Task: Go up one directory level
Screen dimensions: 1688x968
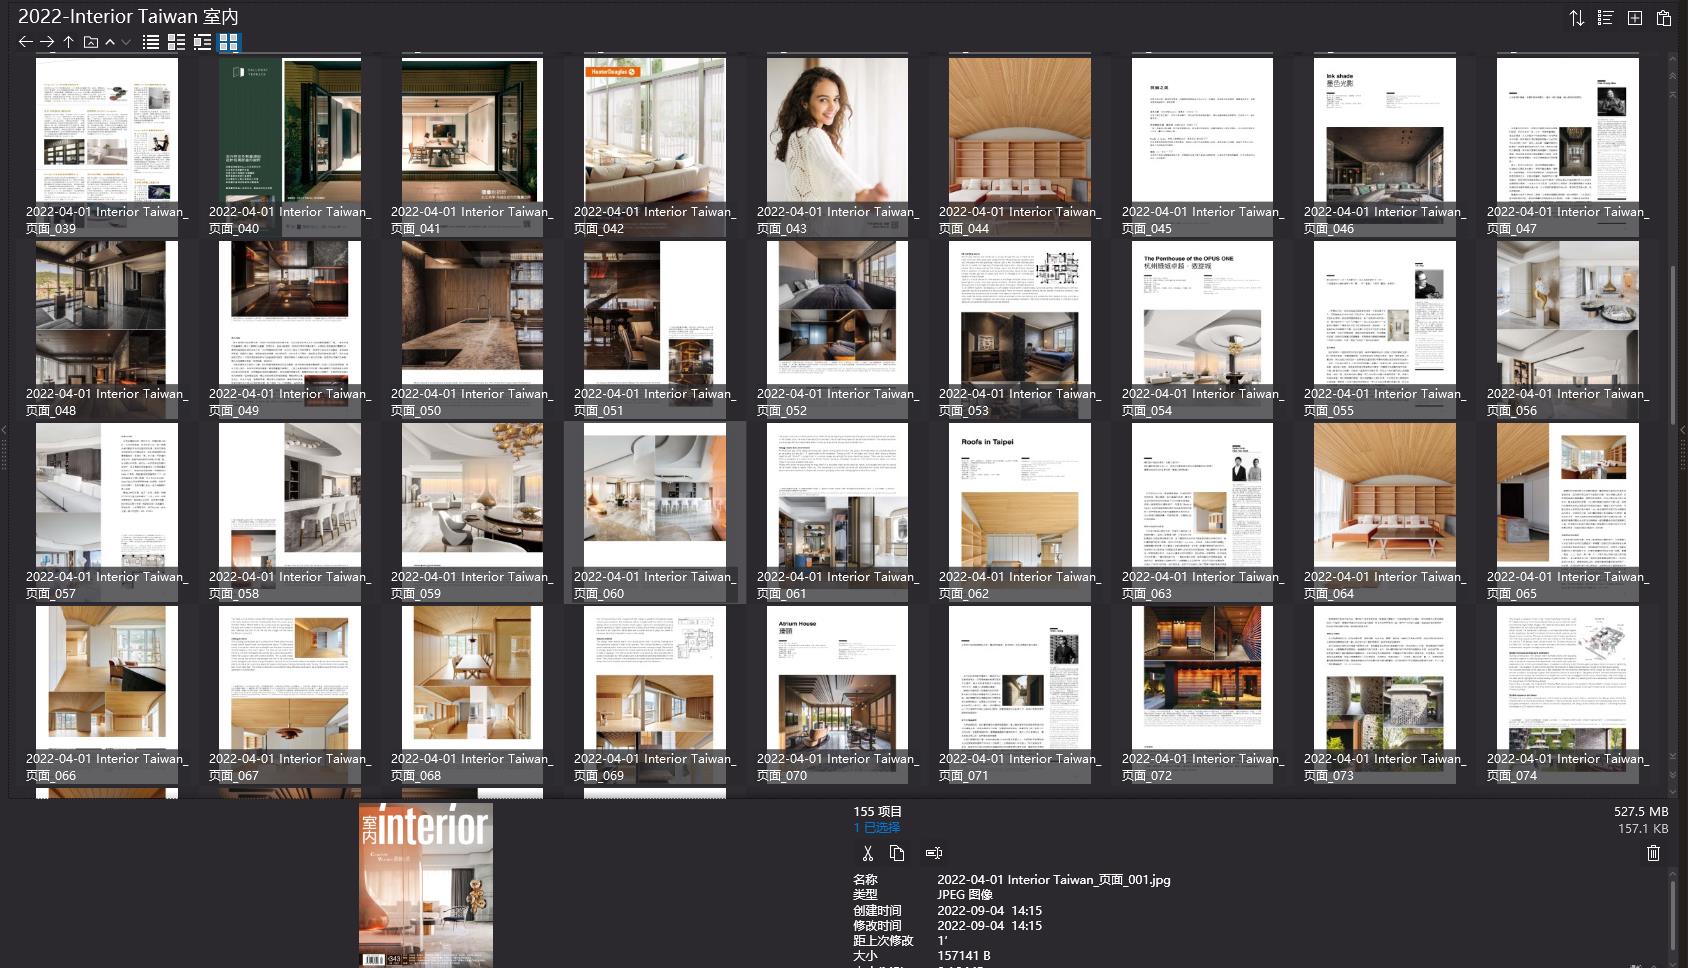Action: (x=67, y=42)
